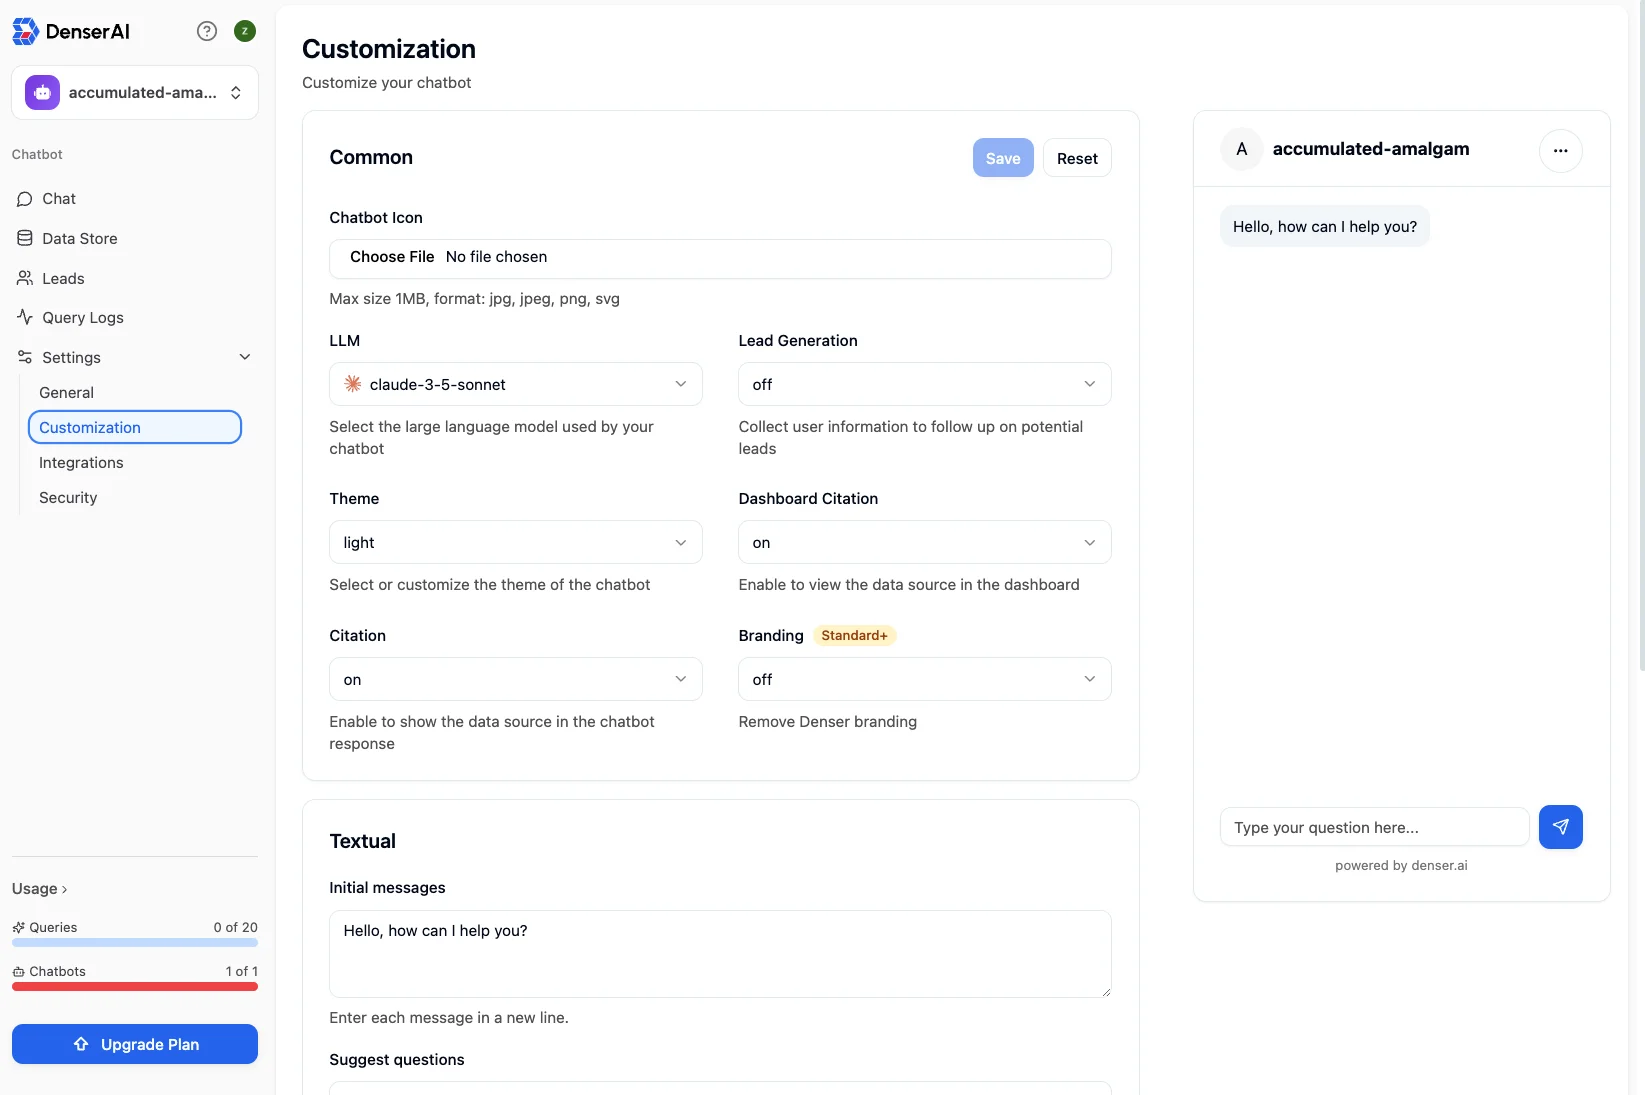Send message with the paper-plane icon
The width and height of the screenshot is (1645, 1095).
tap(1560, 827)
